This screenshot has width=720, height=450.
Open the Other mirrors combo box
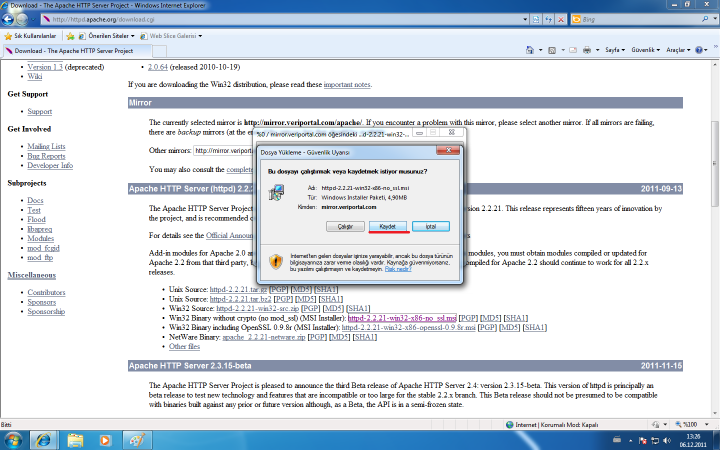click(223, 151)
